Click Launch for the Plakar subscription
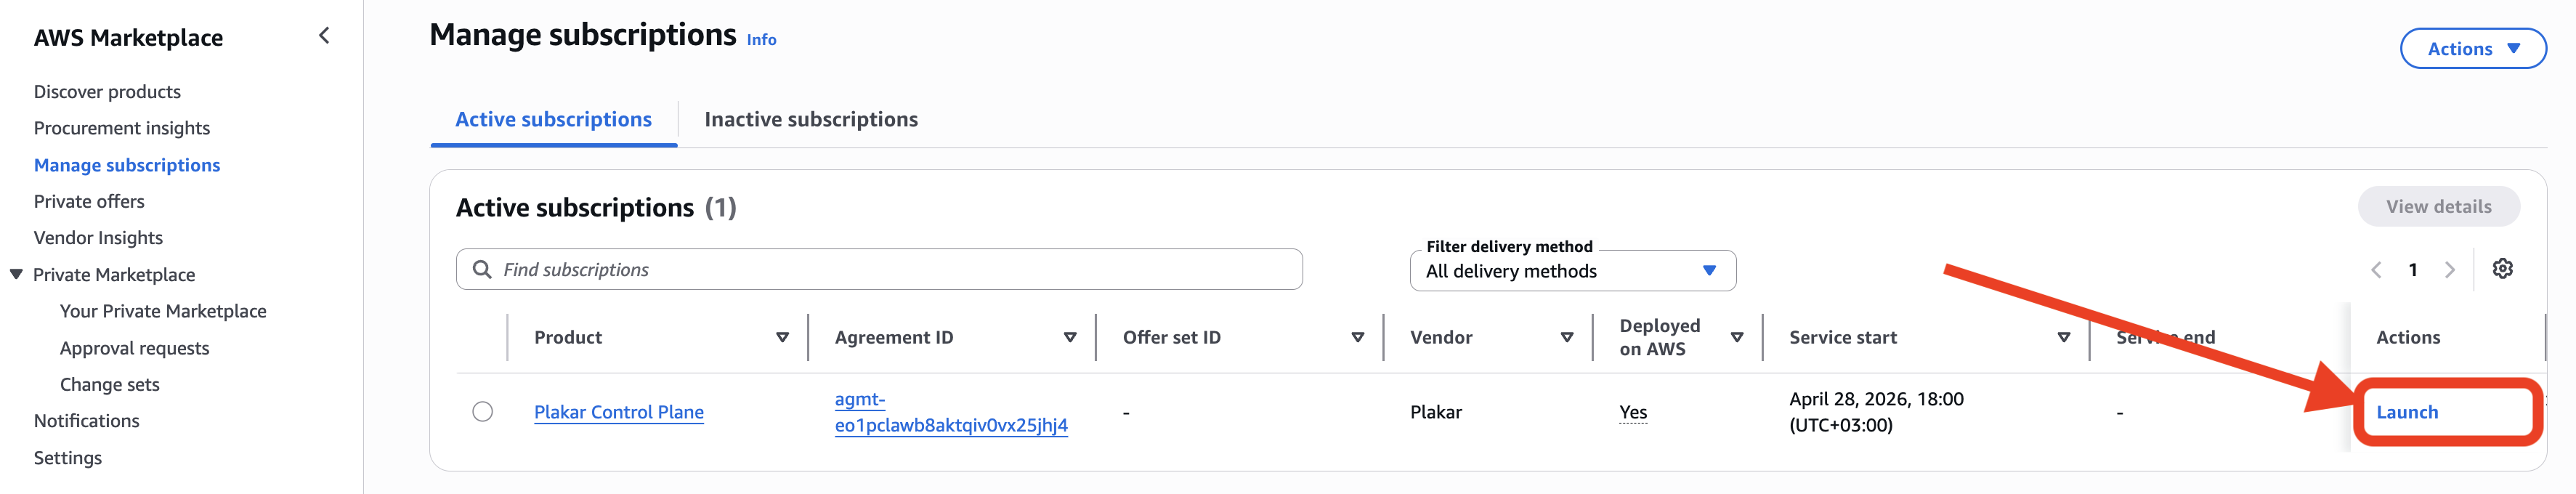Screen dimensions: 2576x494 click(2406, 412)
